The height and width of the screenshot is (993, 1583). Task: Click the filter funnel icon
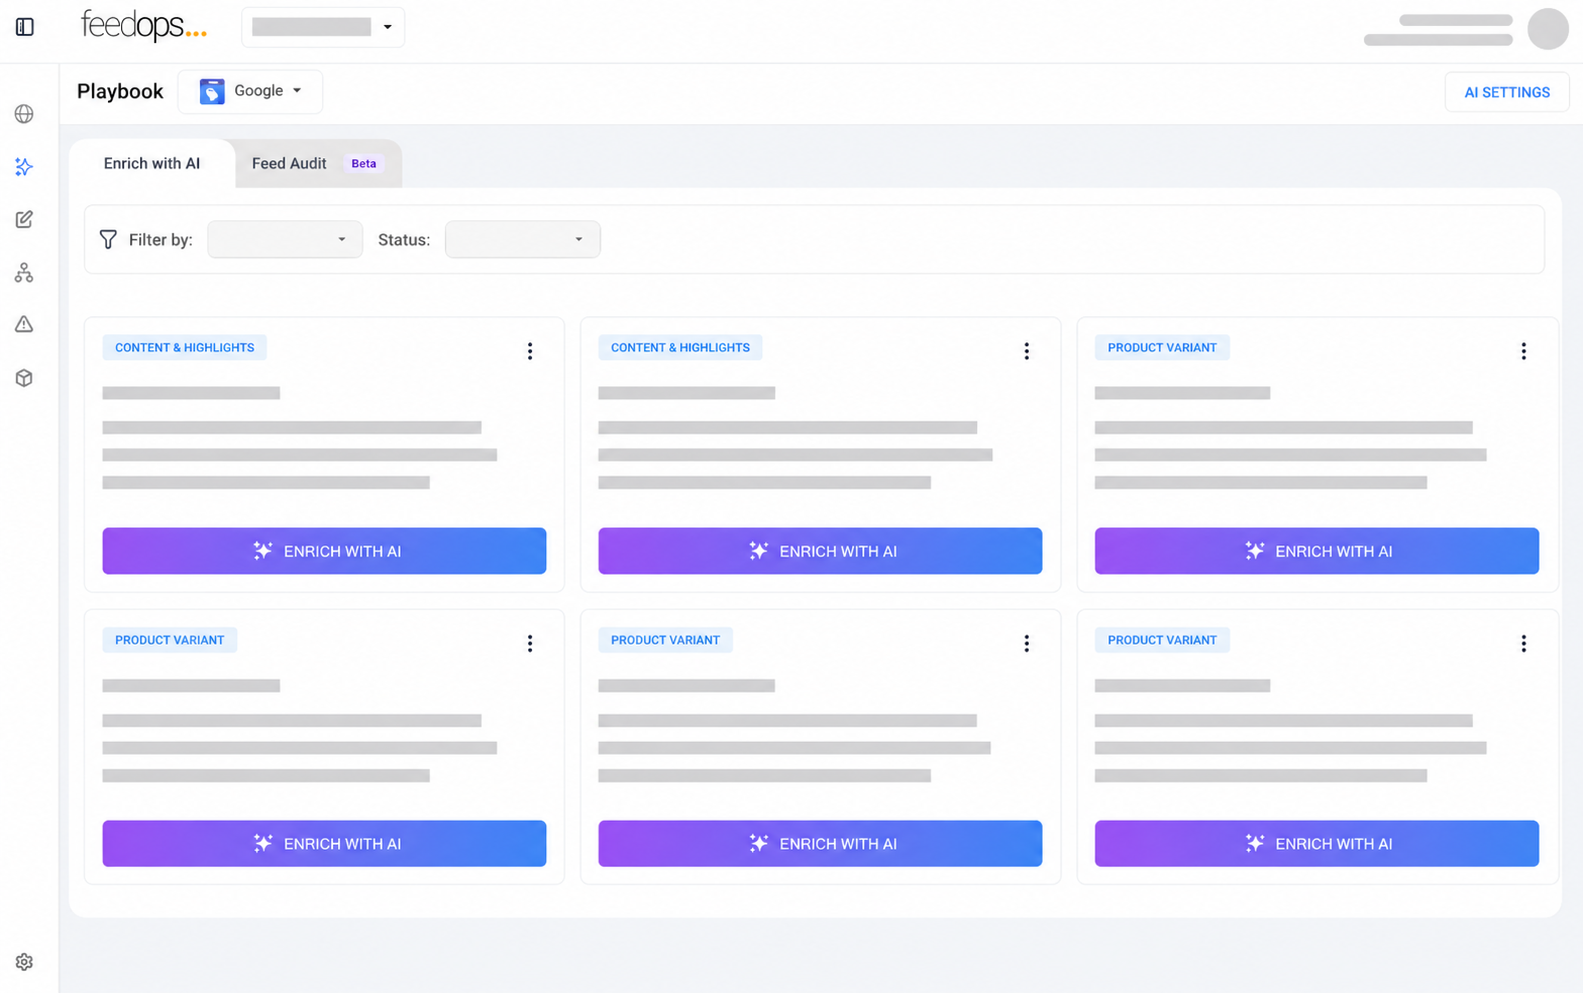108,240
